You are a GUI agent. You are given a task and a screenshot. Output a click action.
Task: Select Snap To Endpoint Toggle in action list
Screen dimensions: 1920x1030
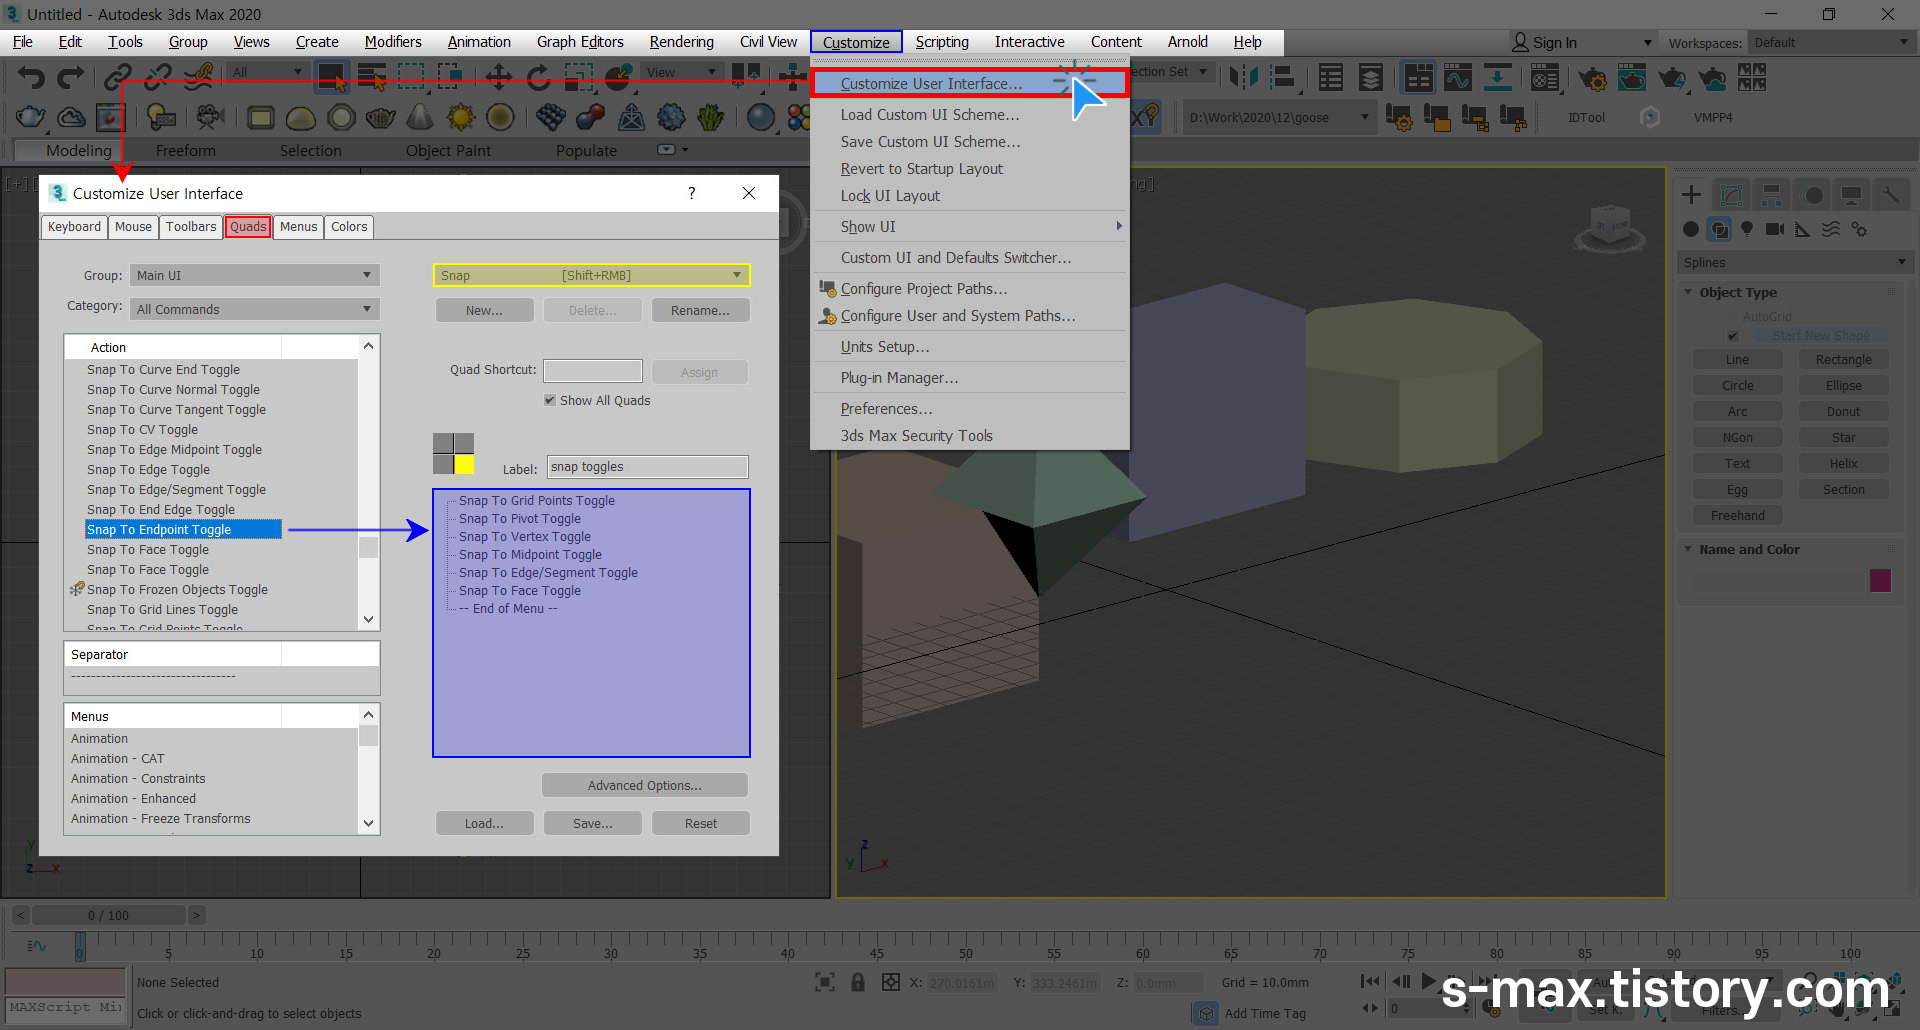(x=184, y=530)
